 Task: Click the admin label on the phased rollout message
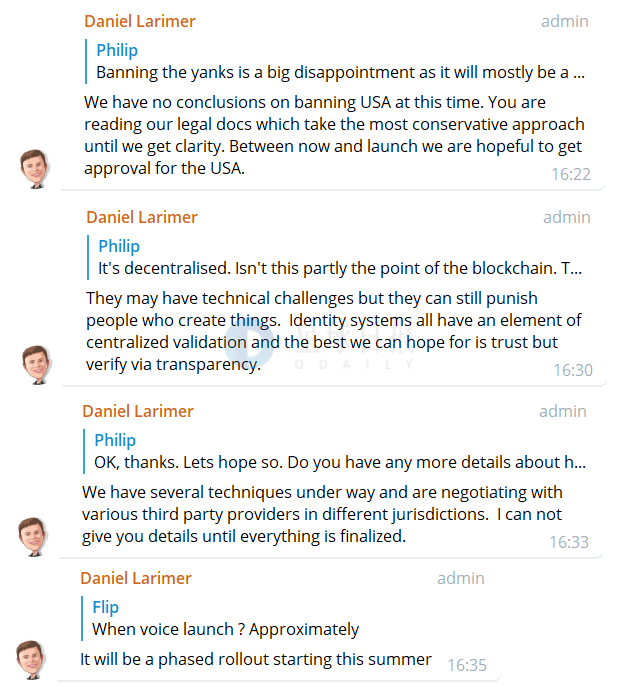click(461, 578)
